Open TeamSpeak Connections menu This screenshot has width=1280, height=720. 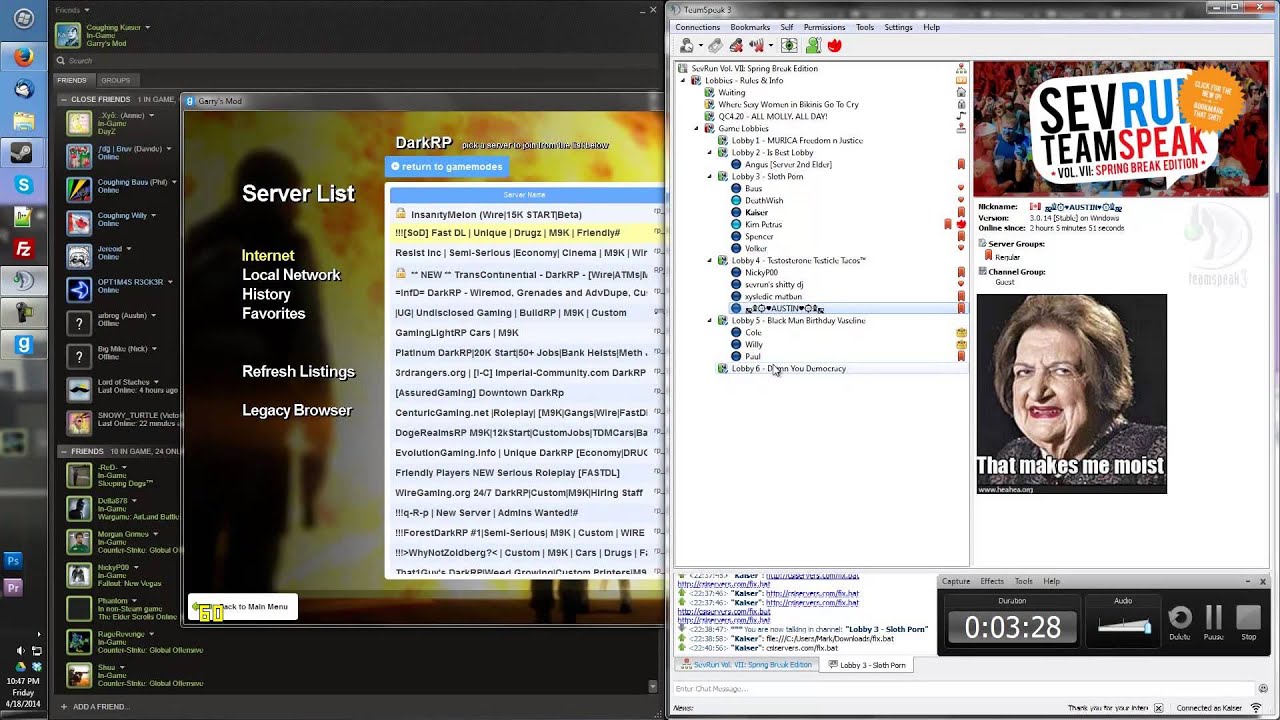(697, 27)
